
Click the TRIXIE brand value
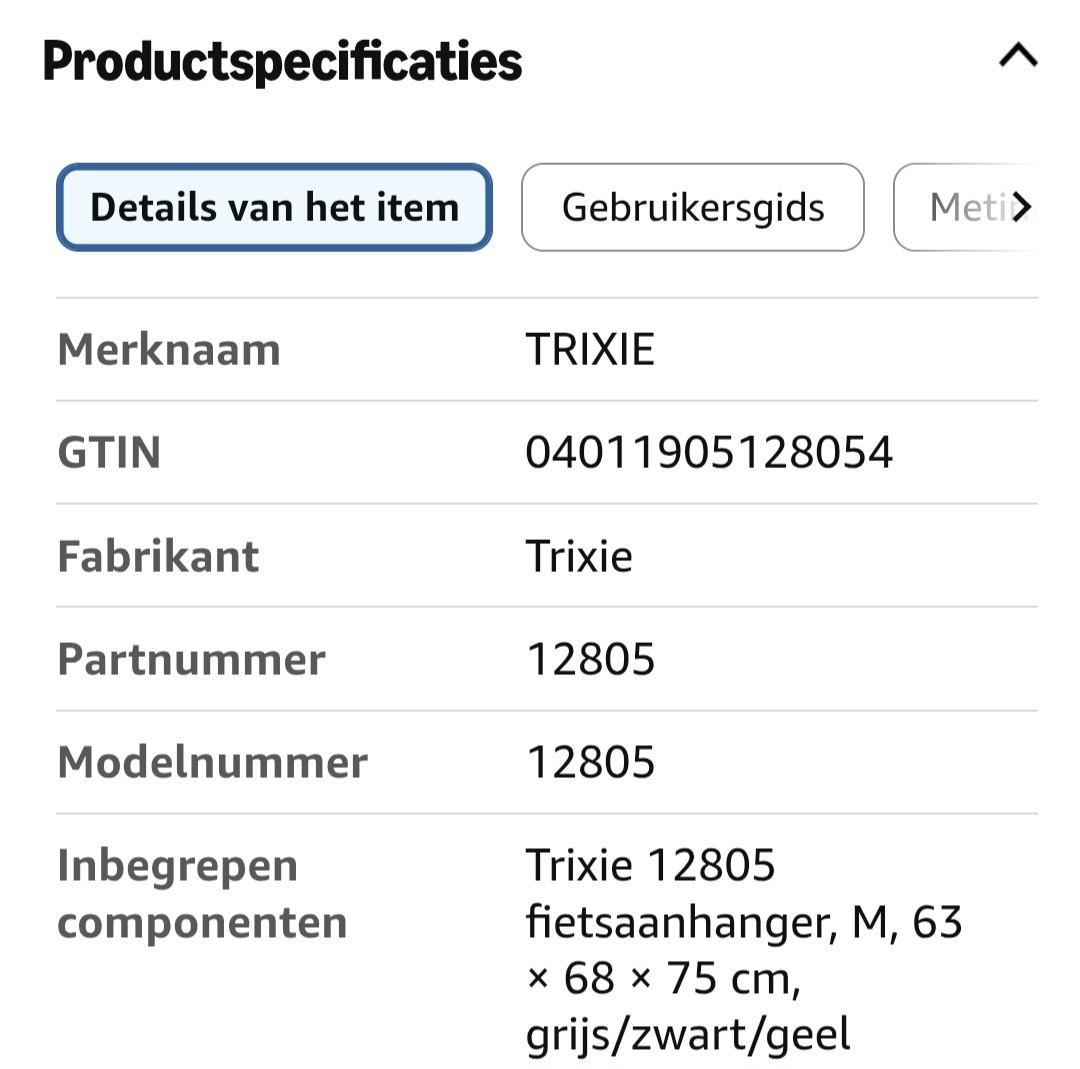(590, 350)
